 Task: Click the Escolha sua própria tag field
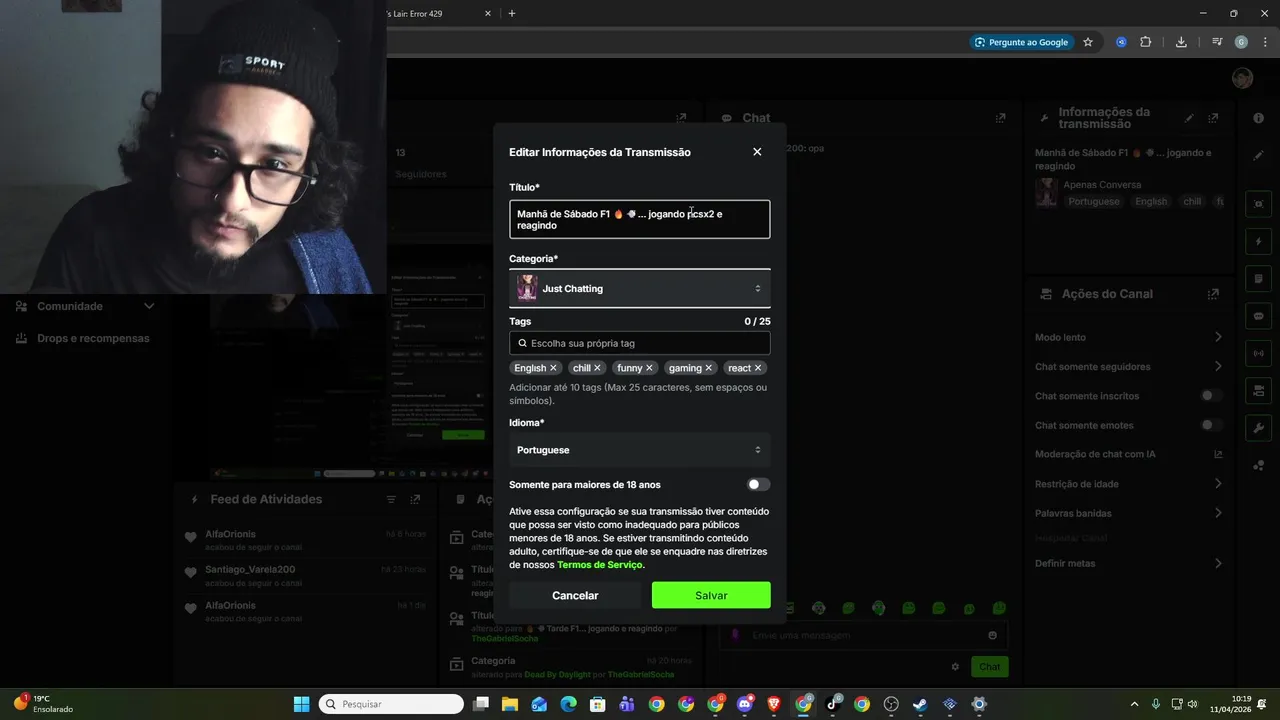click(640, 343)
